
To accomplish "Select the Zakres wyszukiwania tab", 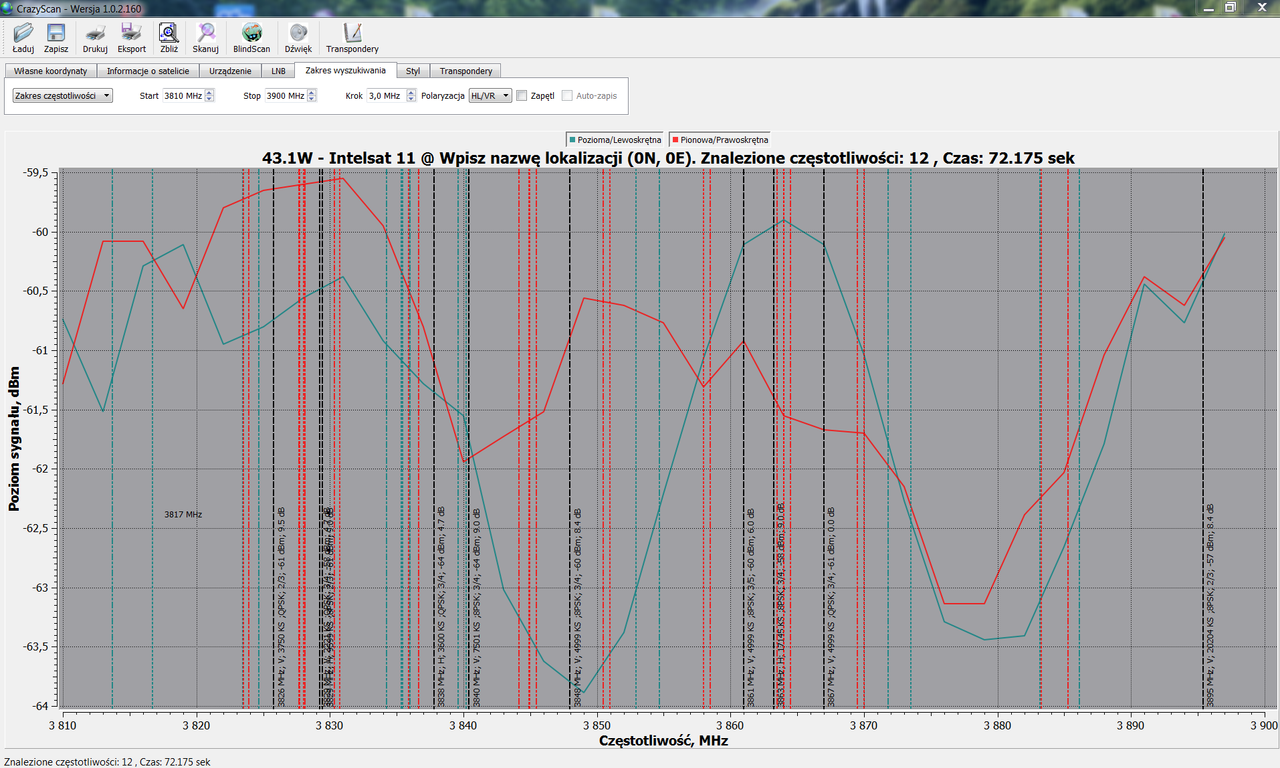I will tap(346, 70).
